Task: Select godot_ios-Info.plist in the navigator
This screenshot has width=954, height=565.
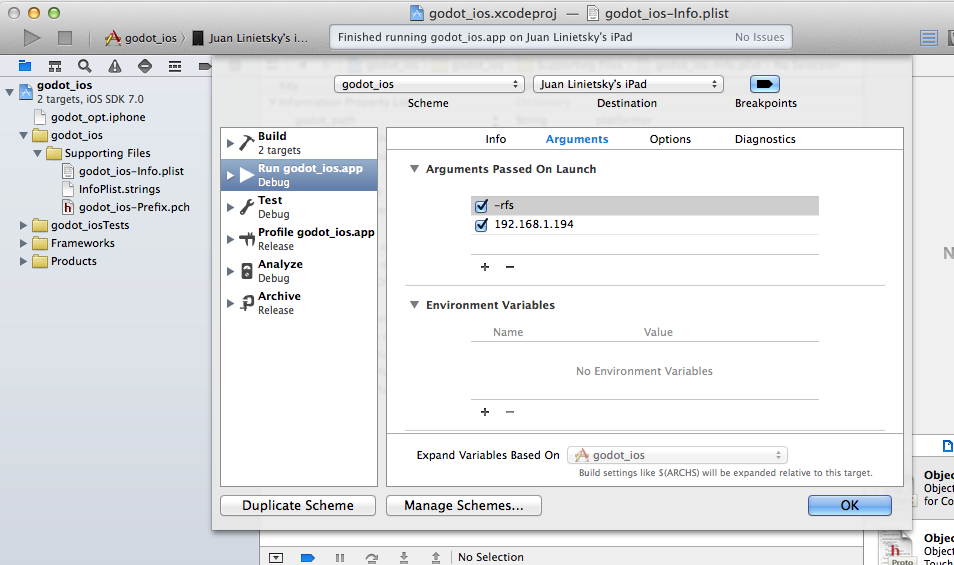Action: 131,171
